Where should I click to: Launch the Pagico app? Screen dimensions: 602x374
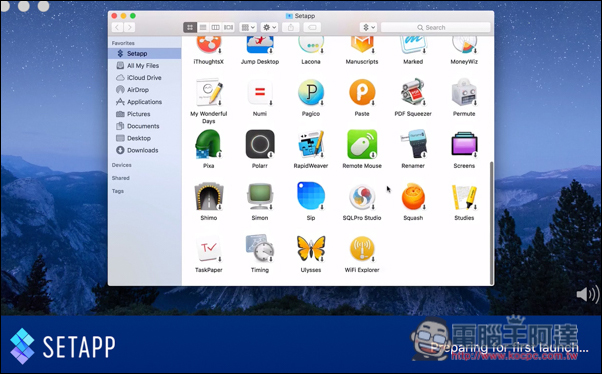(311, 93)
